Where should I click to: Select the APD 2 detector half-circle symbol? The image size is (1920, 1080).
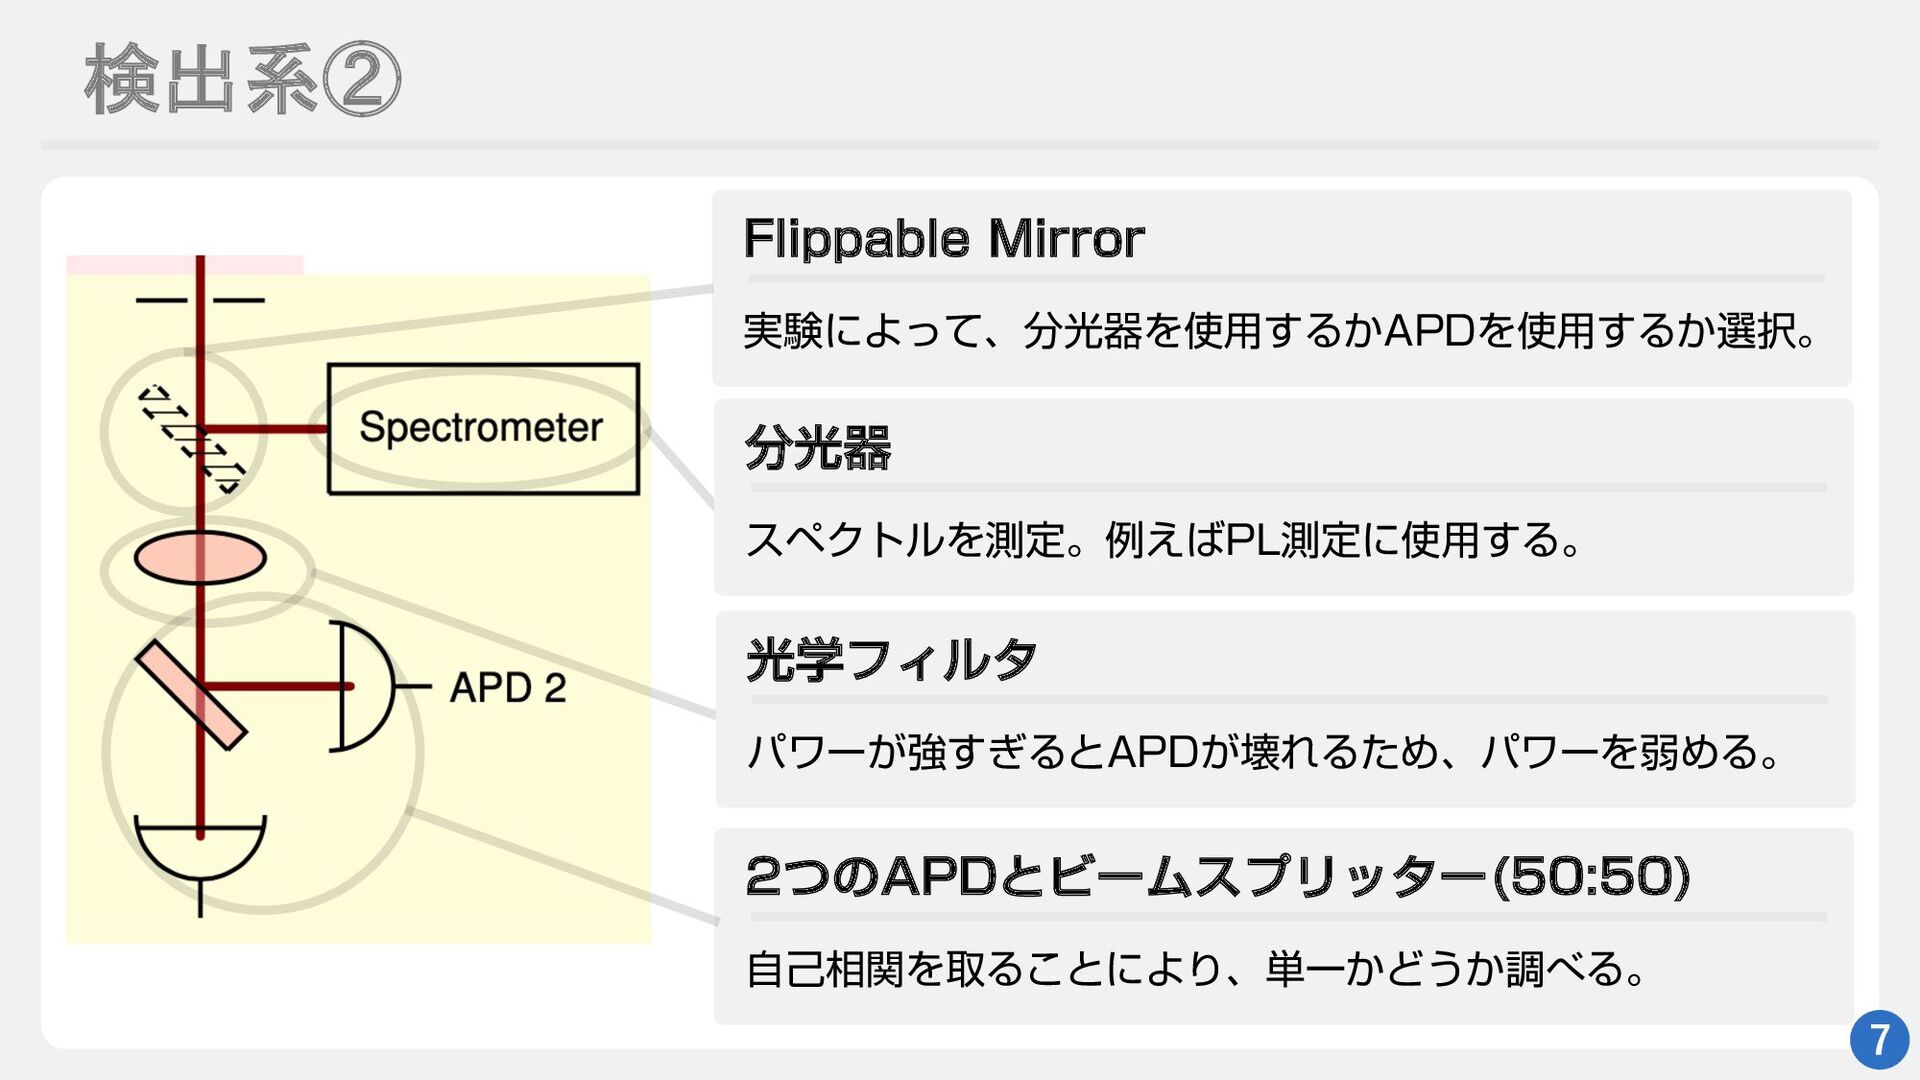365,686
